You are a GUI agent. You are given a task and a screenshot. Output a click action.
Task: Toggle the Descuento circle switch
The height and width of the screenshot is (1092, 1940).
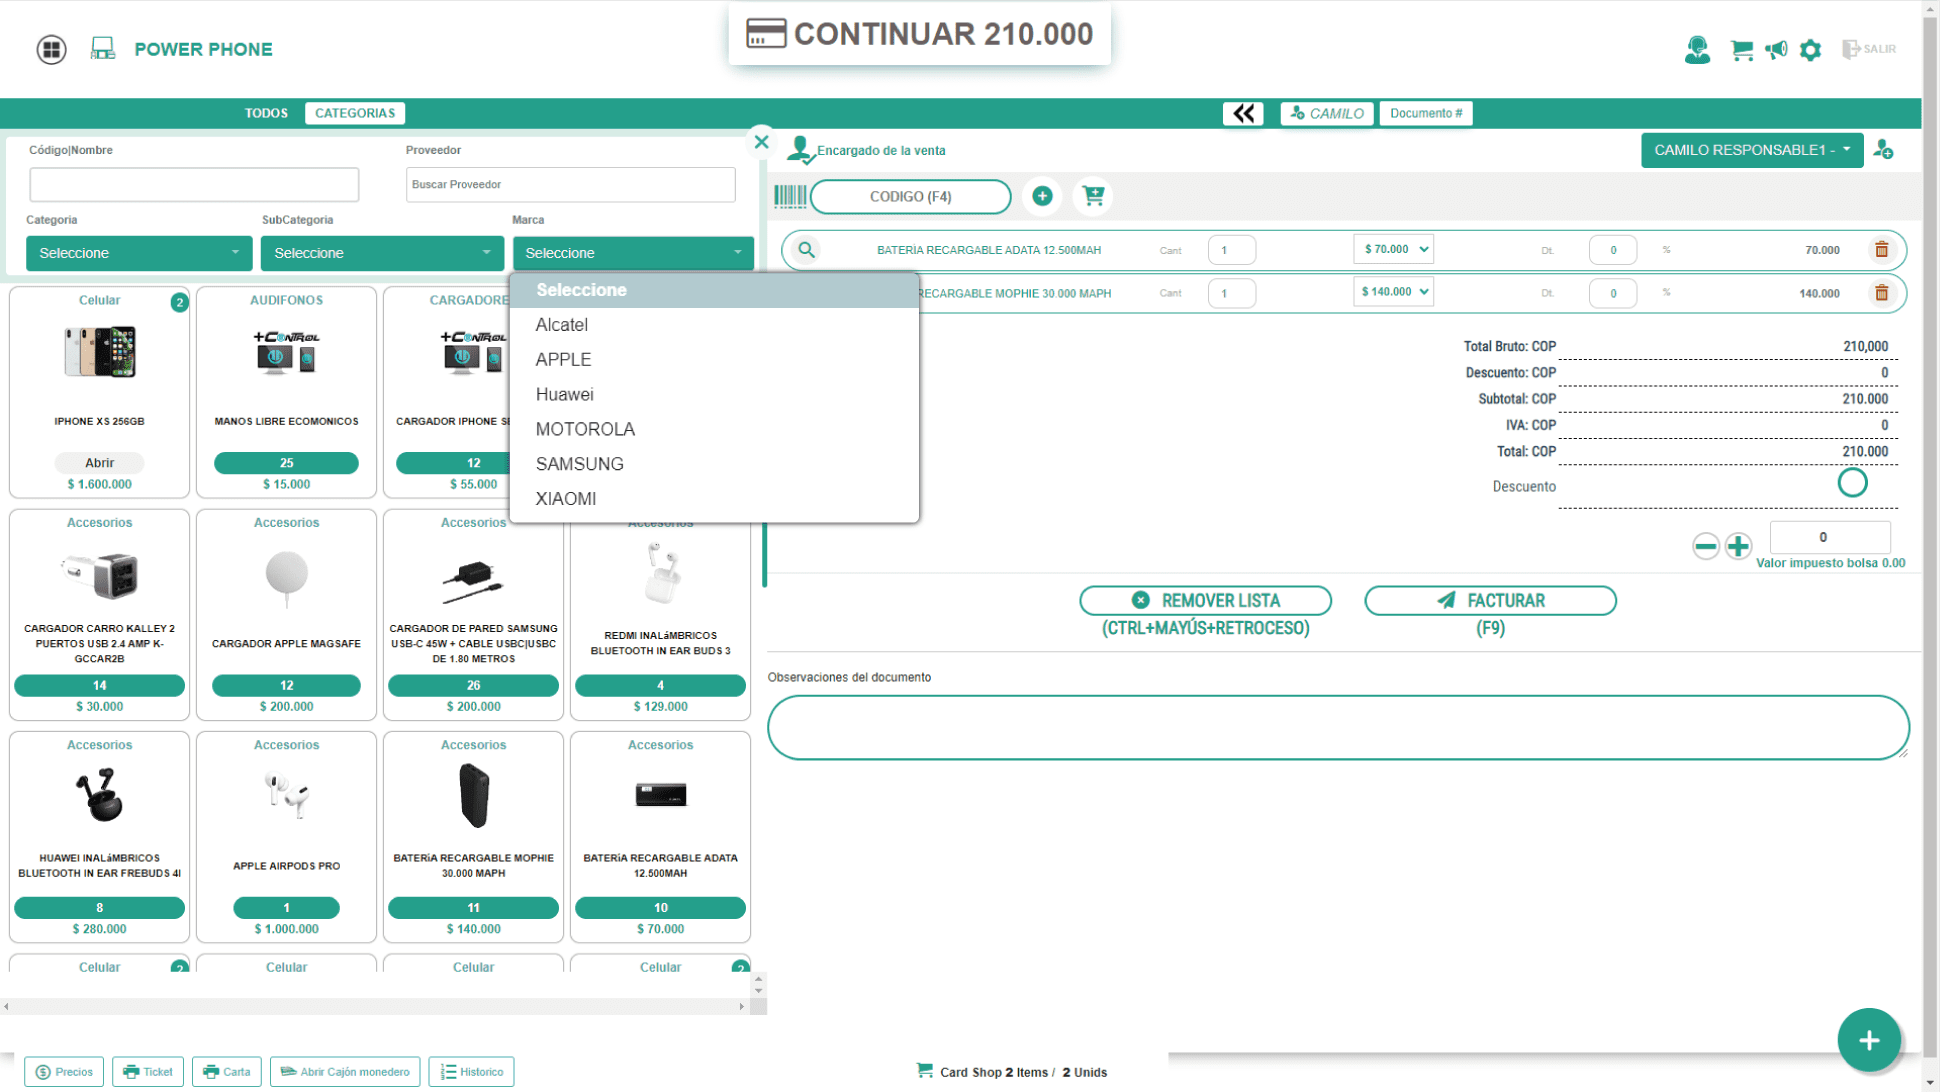click(1852, 483)
